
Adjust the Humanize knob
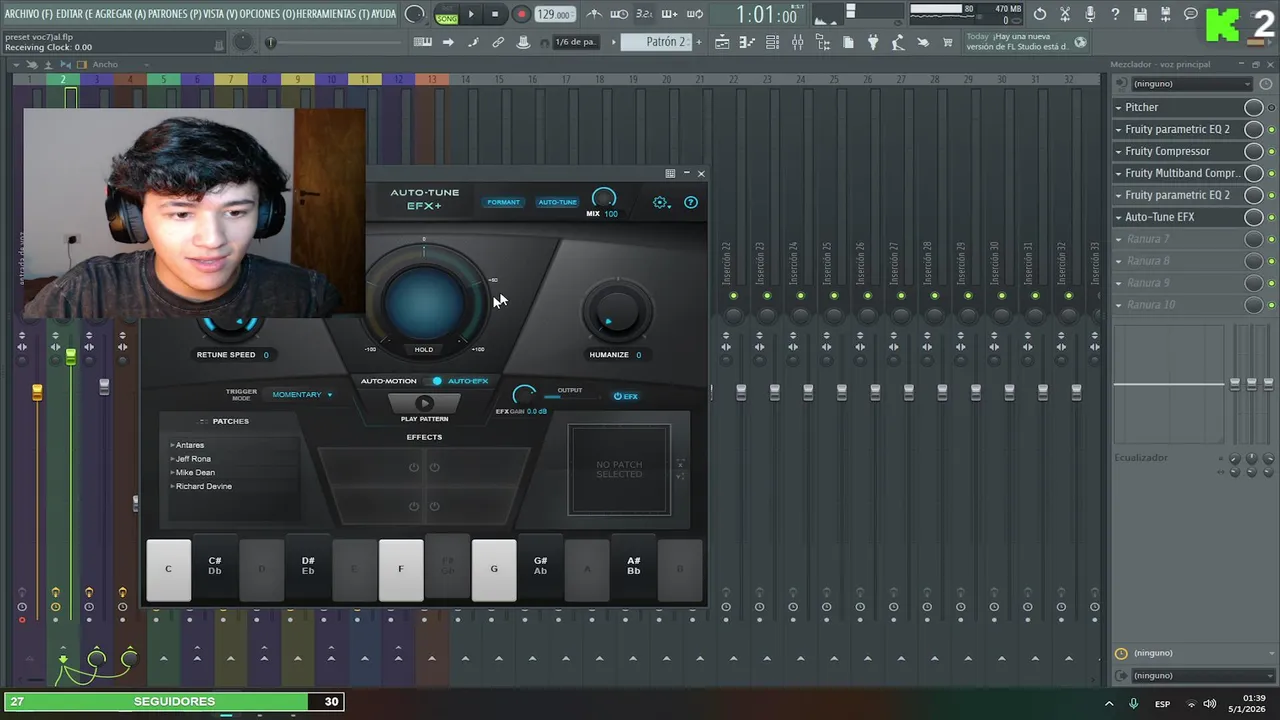pyautogui.click(x=617, y=310)
